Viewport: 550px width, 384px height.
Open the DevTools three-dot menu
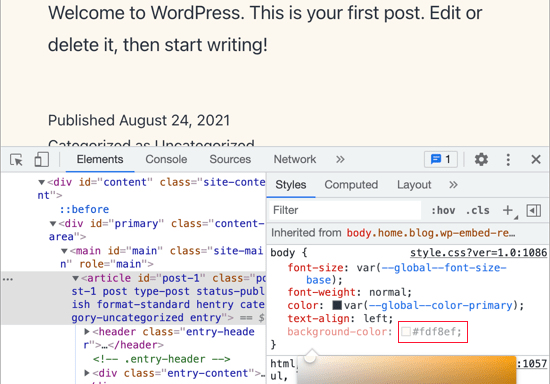coord(508,160)
